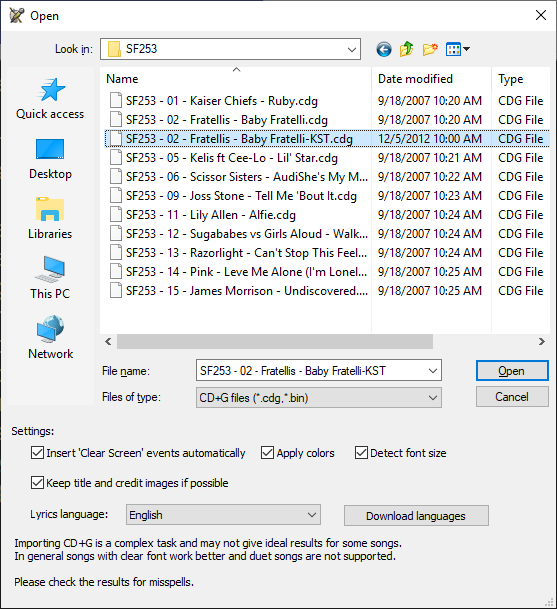
Task: Click file icon for Baby Fratelli-KST.cdg
Action: click(116, 139)
